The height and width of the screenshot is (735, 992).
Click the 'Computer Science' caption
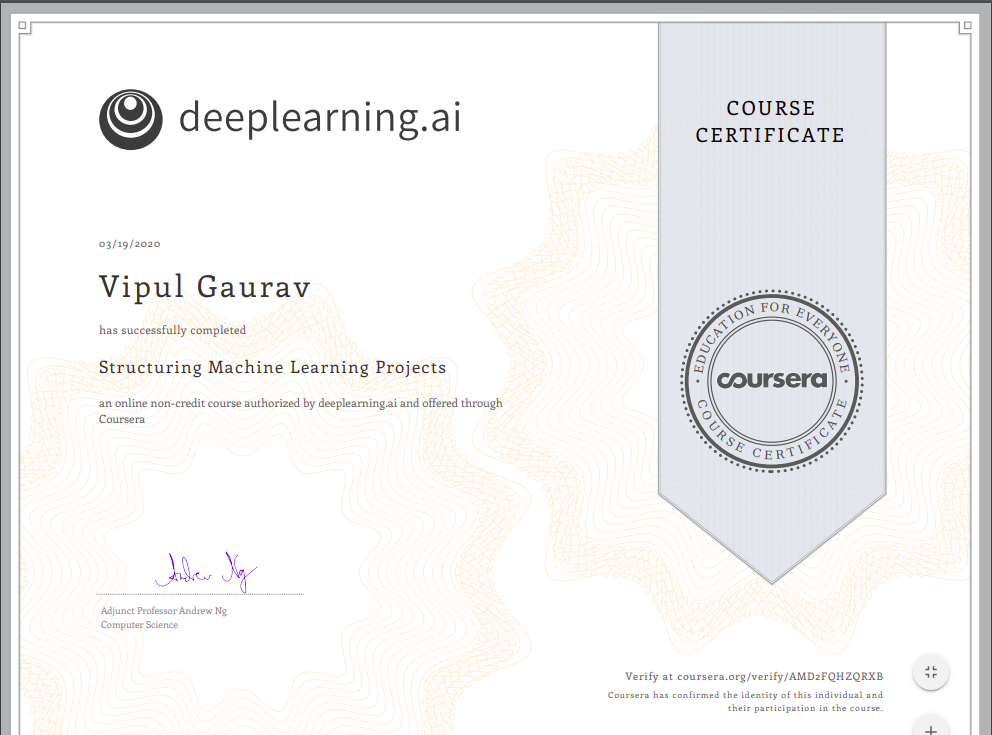point(139,624)
